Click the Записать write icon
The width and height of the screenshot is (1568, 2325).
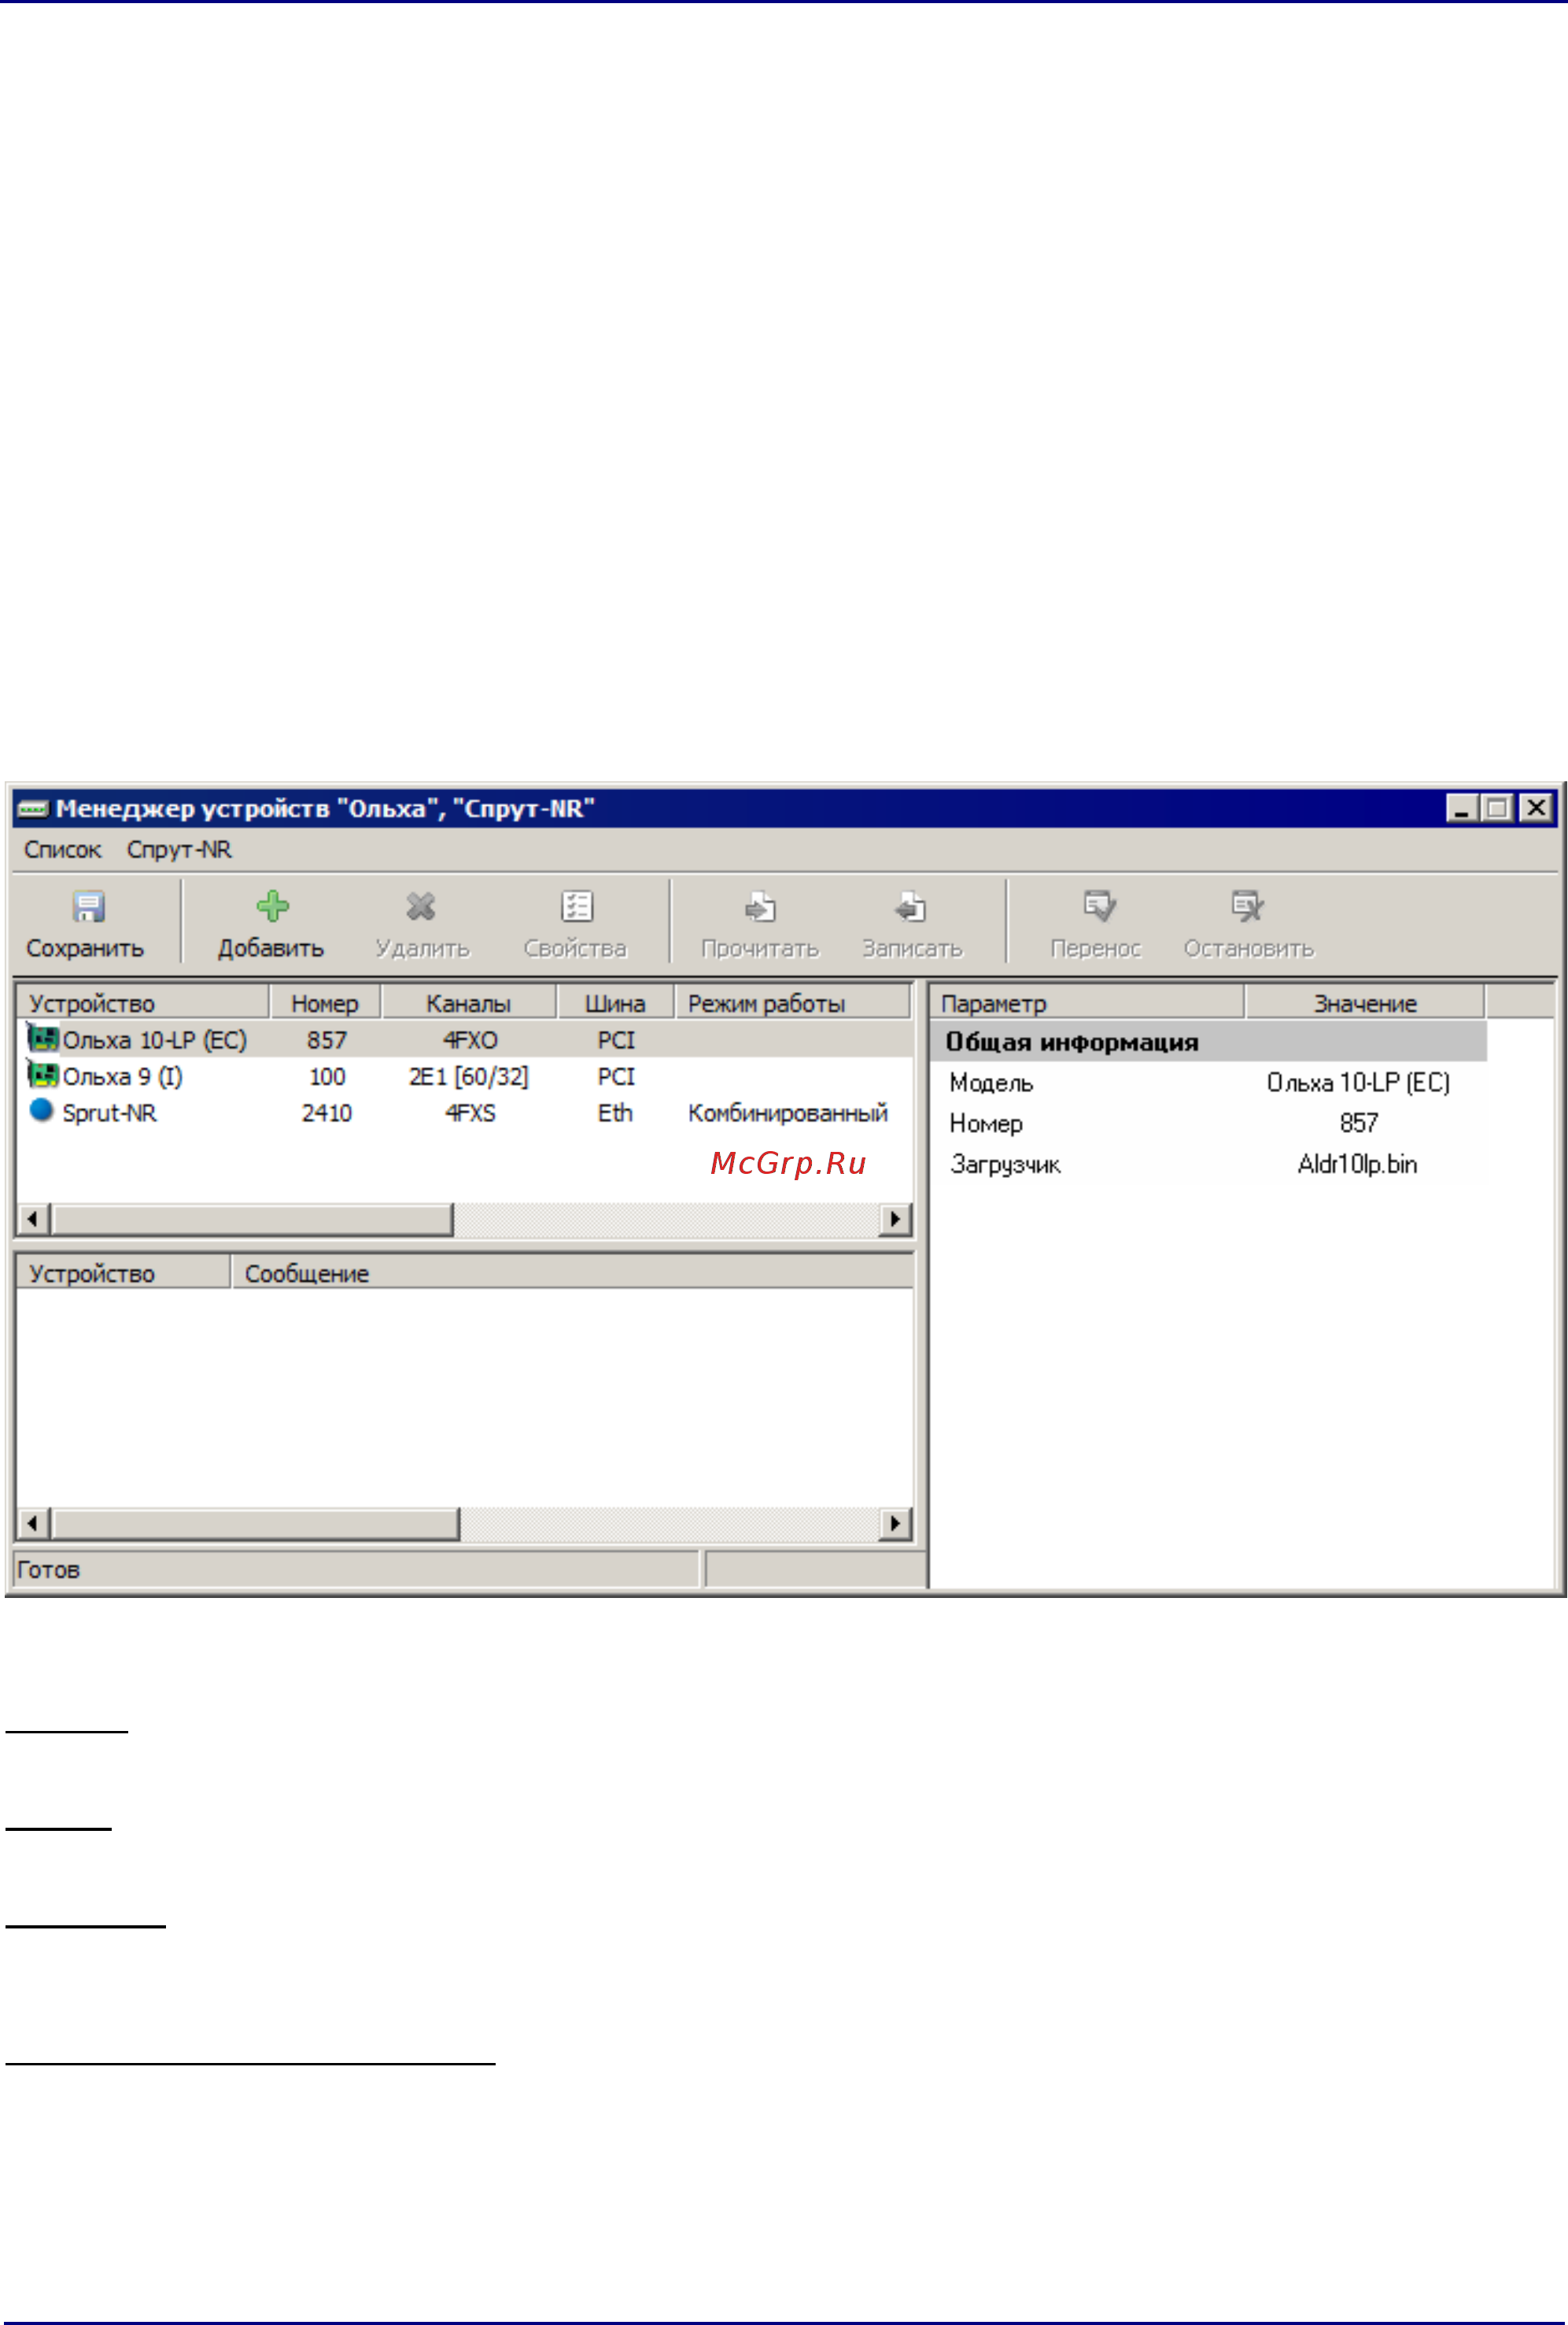click(x=910, y=906)
